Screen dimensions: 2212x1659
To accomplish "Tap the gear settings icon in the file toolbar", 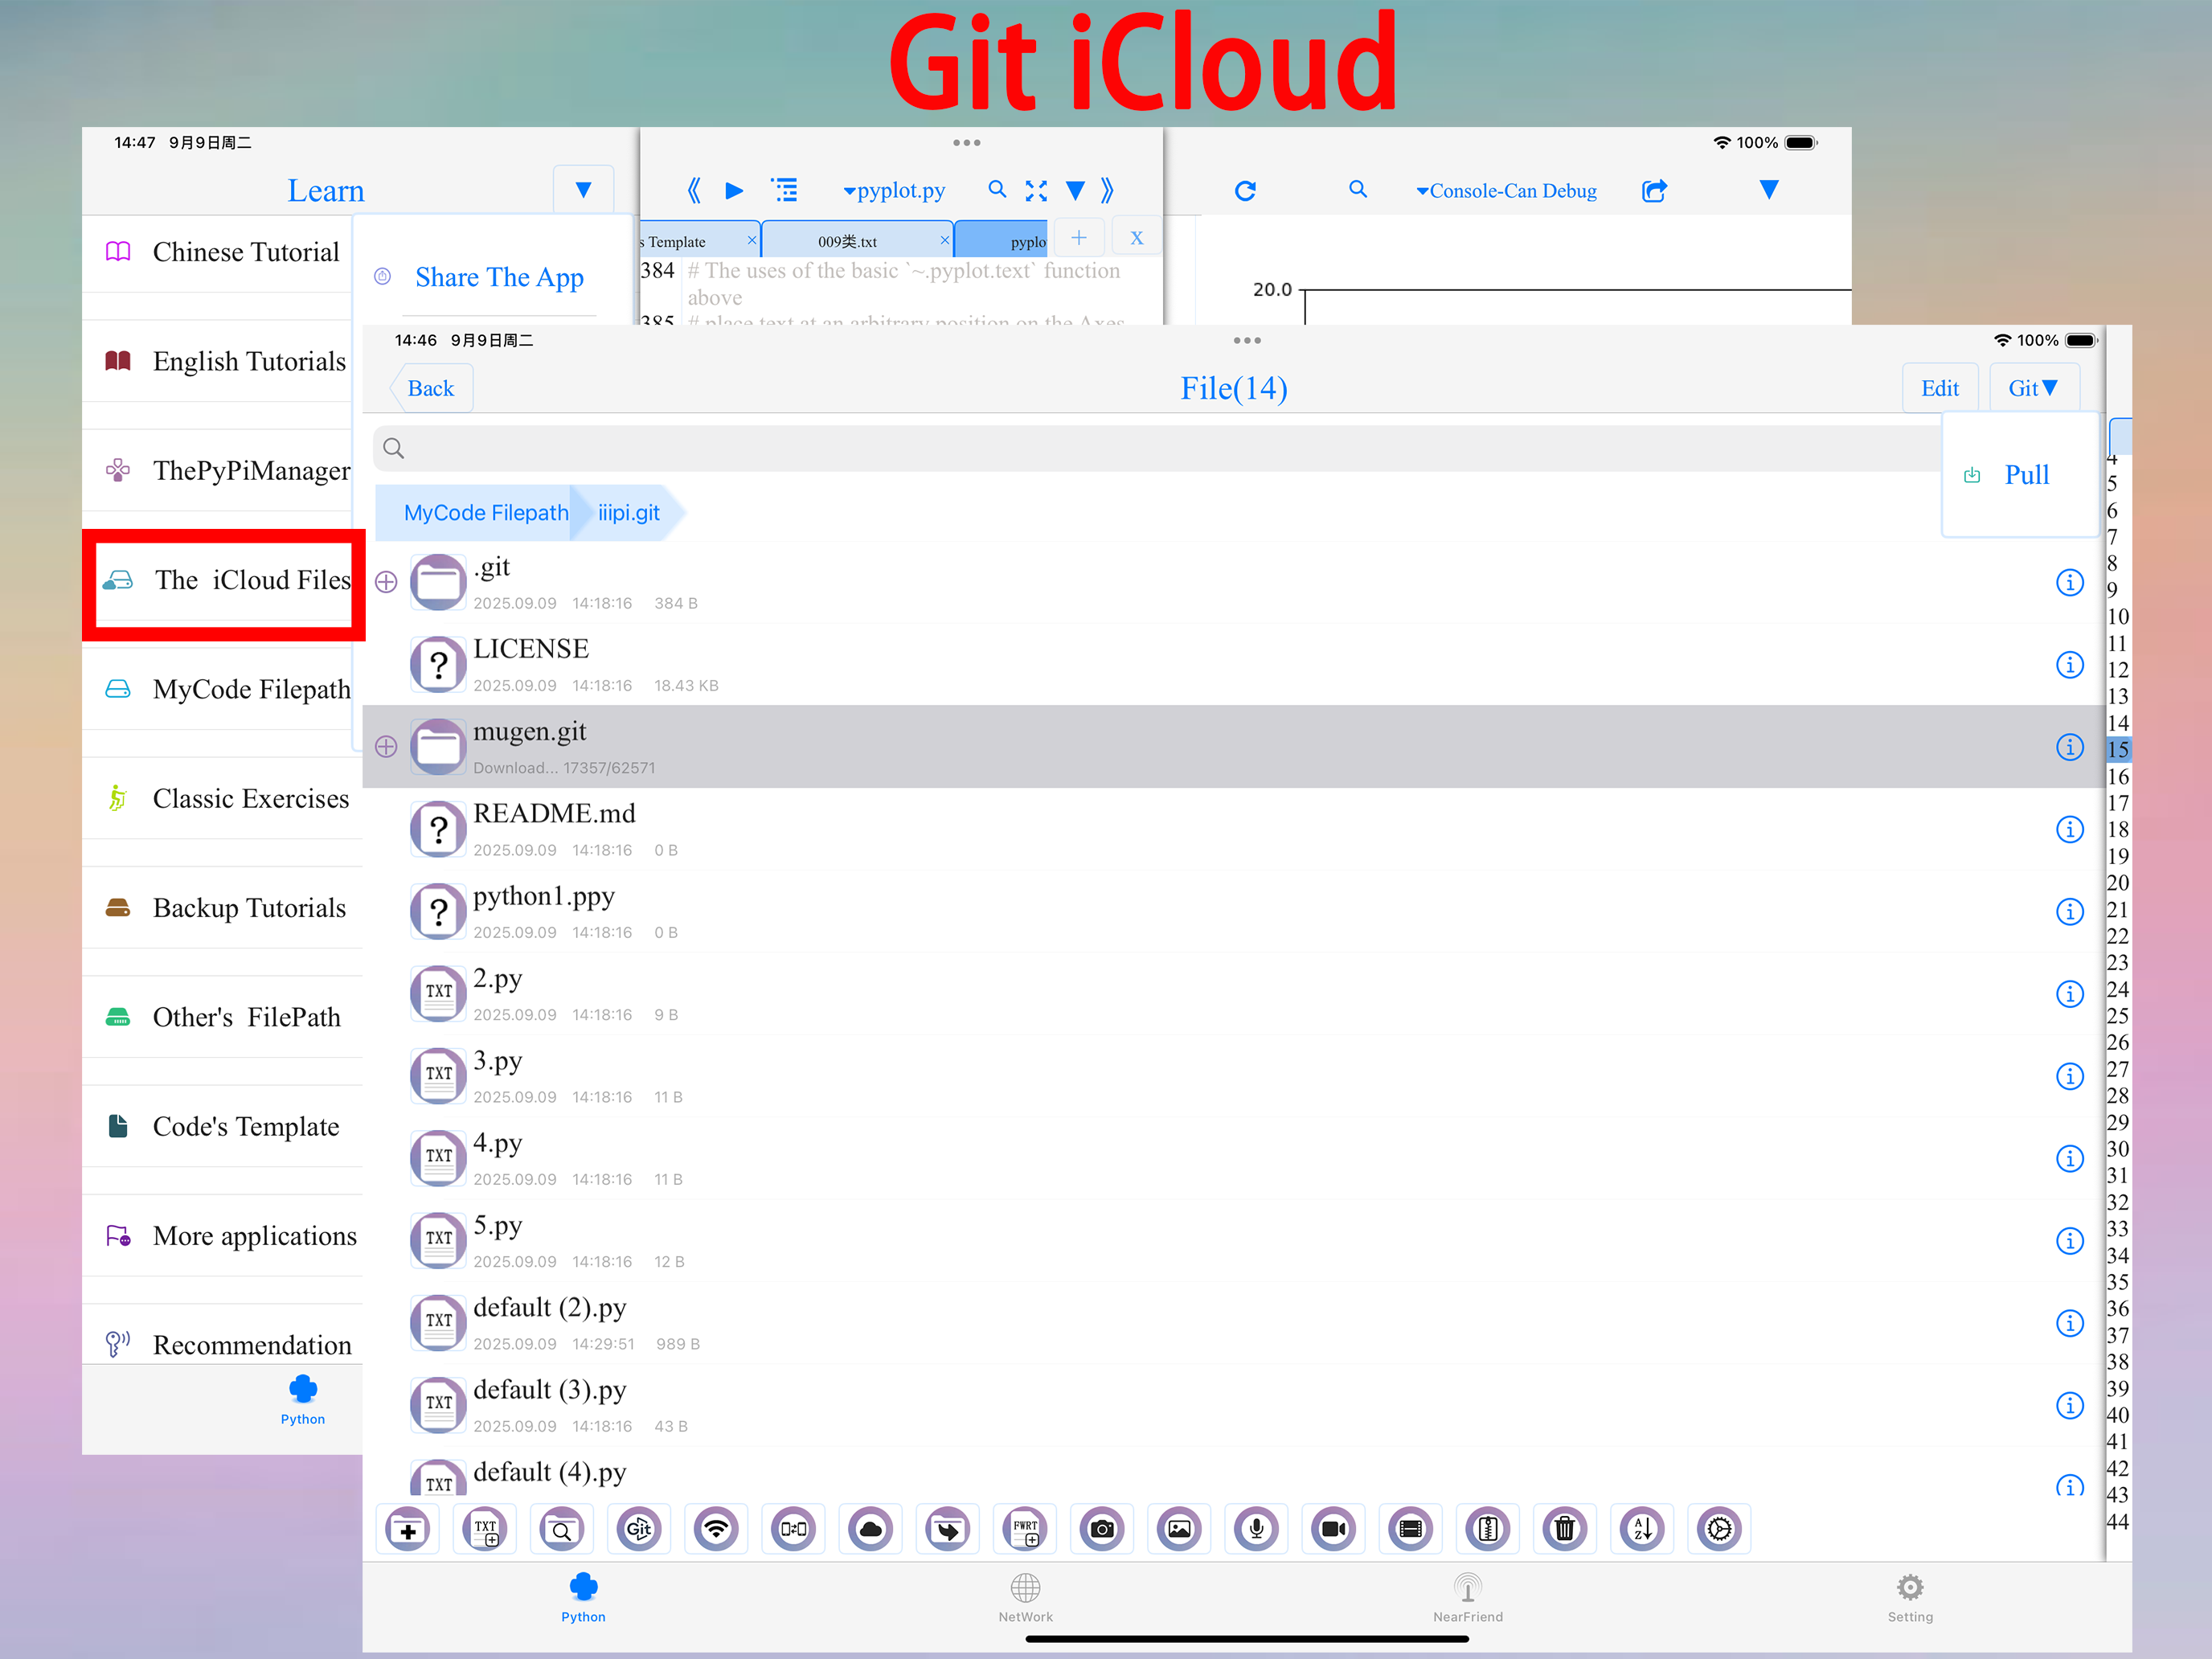I will pos(1719,1529).
